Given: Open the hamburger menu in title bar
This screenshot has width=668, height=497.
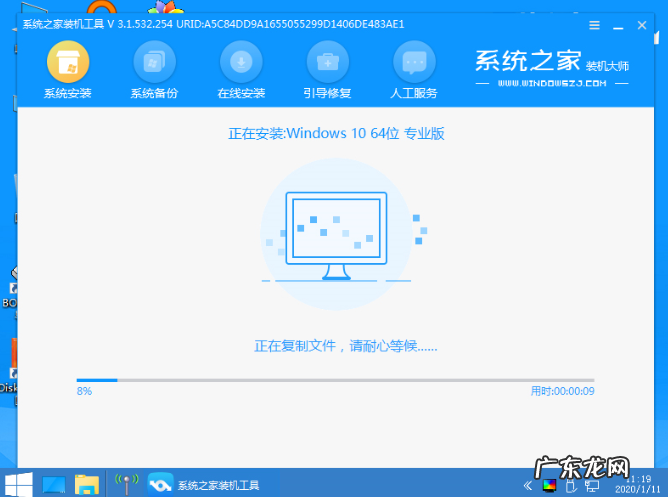Looking at the screenshot, I should coord(594,26).
